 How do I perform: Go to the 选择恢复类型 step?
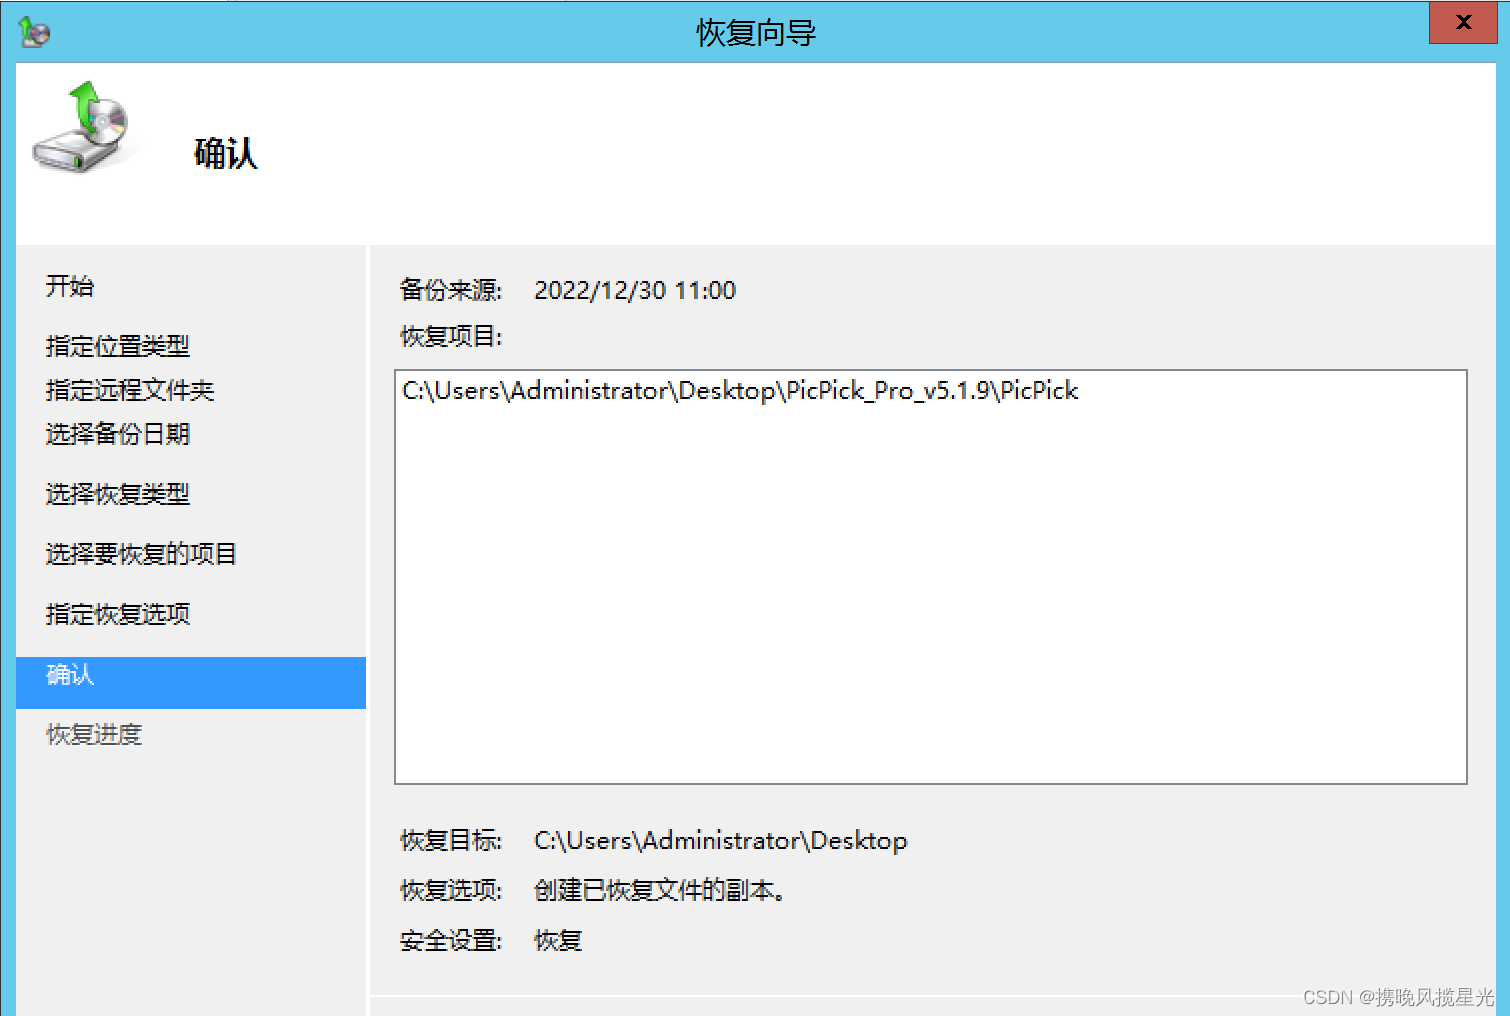(117, 494)
